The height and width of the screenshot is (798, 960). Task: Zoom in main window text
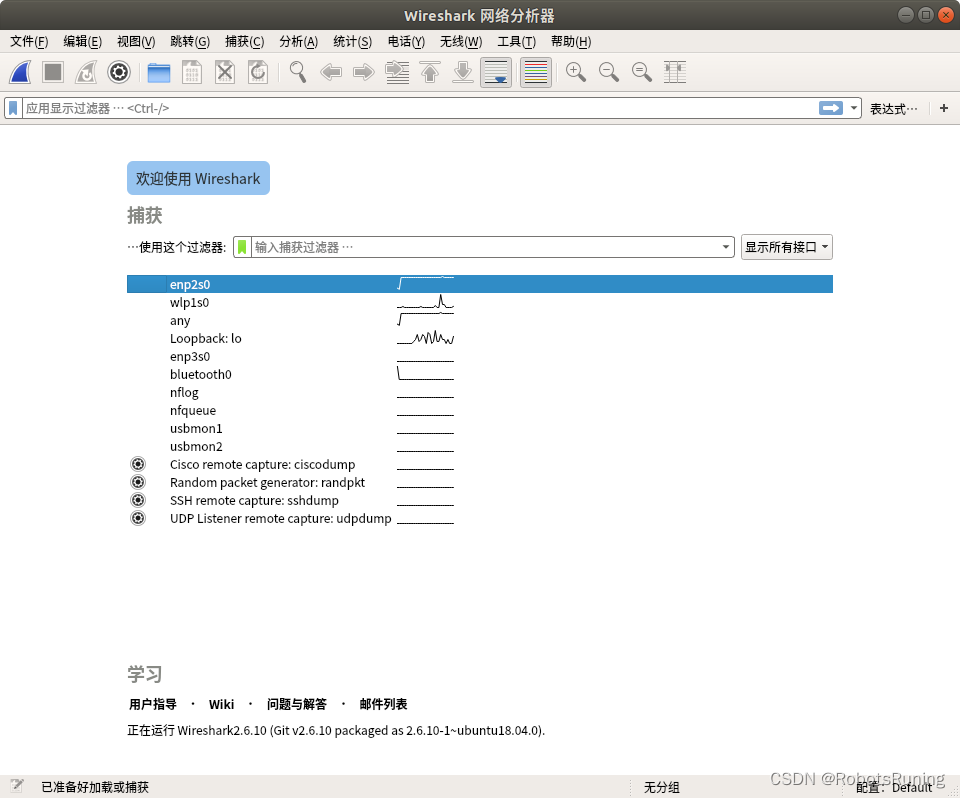pyautogui.click(x=576, y=72)
